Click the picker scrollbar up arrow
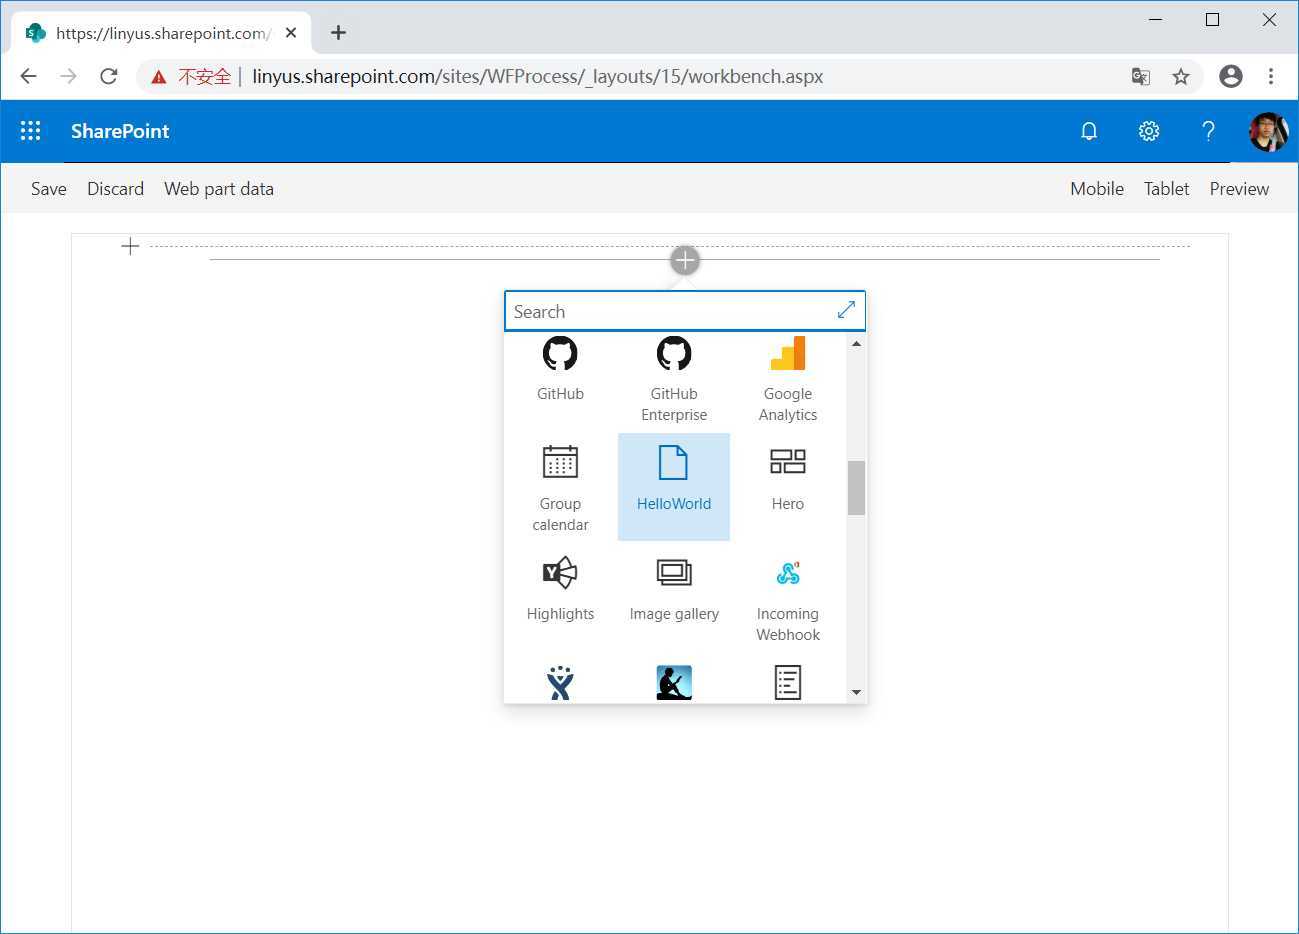1299x934 pixels. tap(856, 344)
